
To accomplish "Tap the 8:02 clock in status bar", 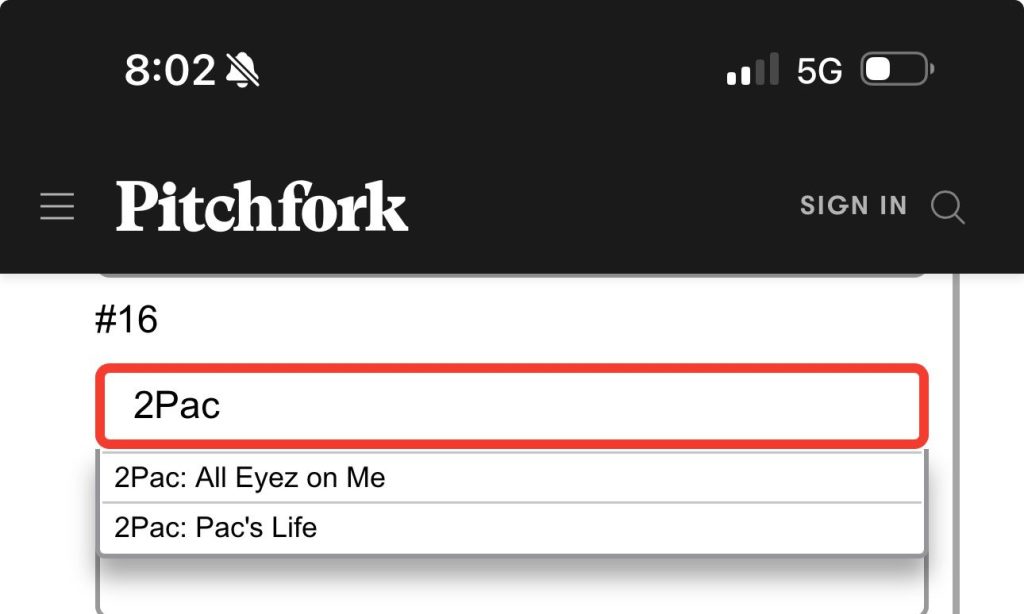I will click(170, 70).
